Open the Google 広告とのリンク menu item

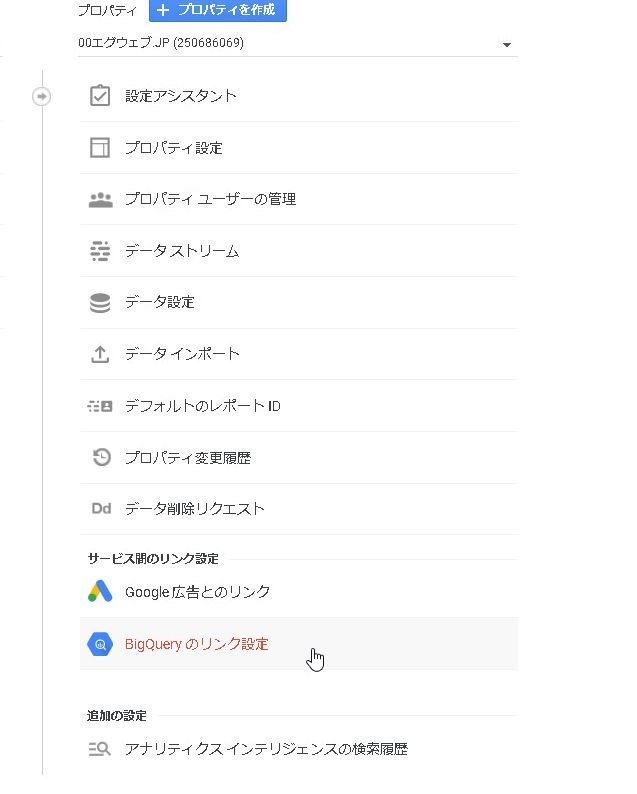[x=198, y=592]
